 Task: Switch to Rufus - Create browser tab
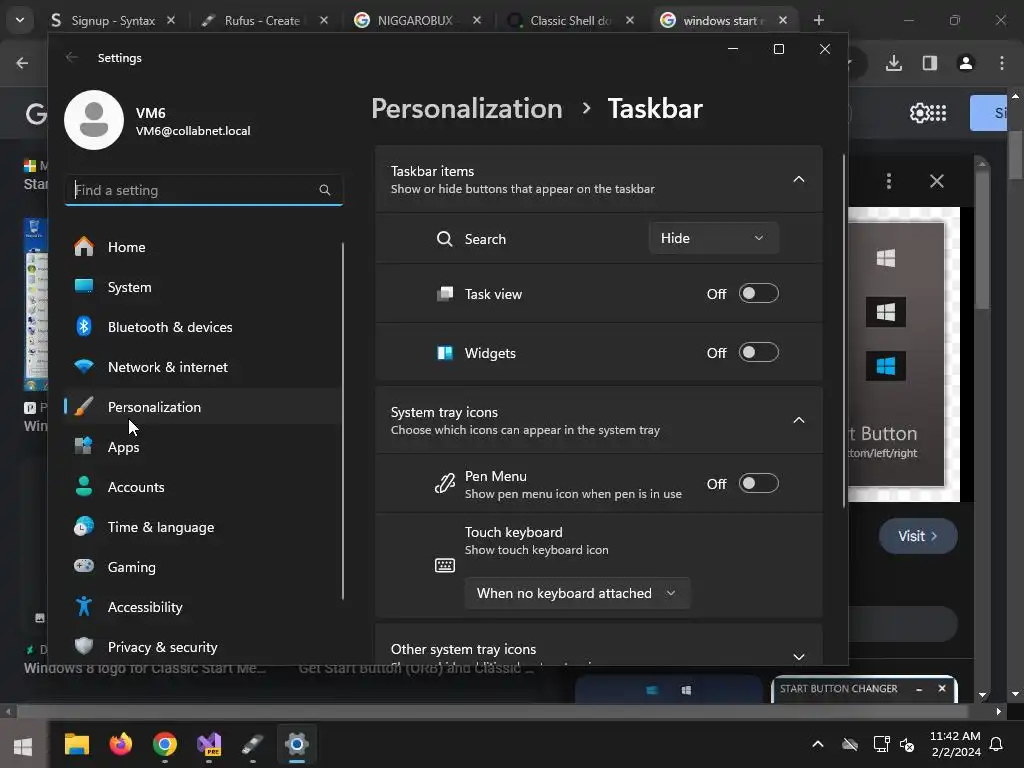coord(264,20)
